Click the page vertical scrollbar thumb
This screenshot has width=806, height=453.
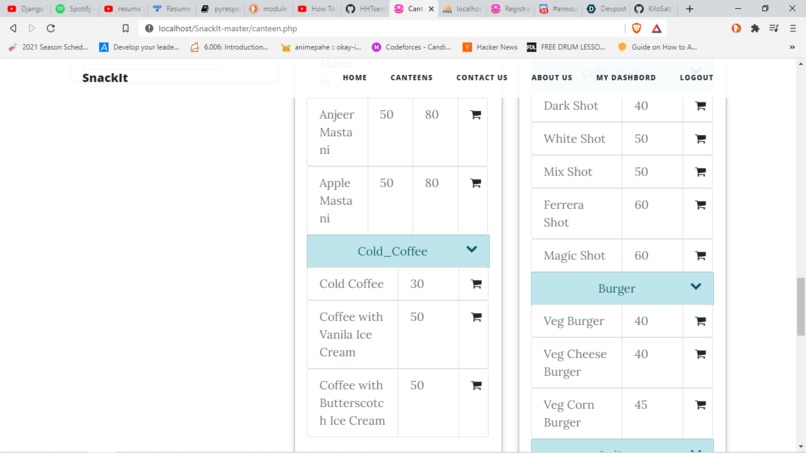coord(800,306)
